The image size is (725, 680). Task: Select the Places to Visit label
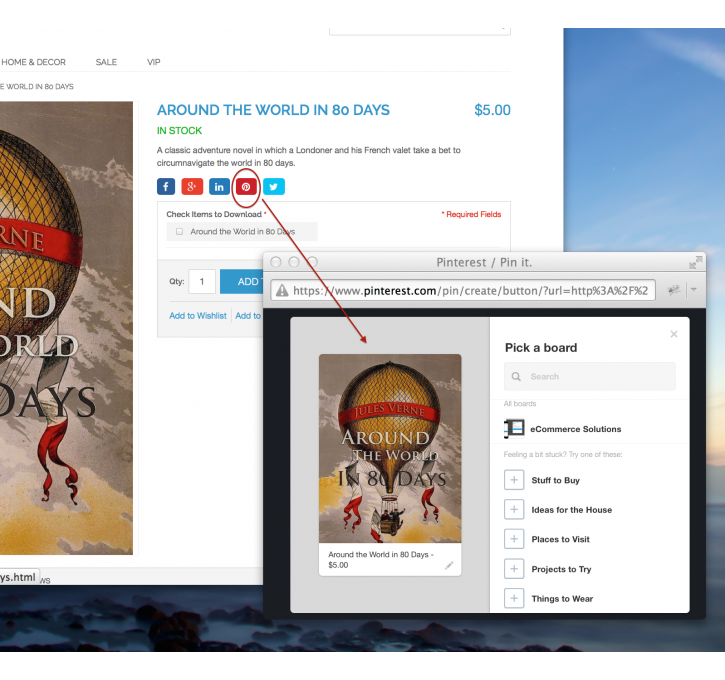click(x=560, y=539)
